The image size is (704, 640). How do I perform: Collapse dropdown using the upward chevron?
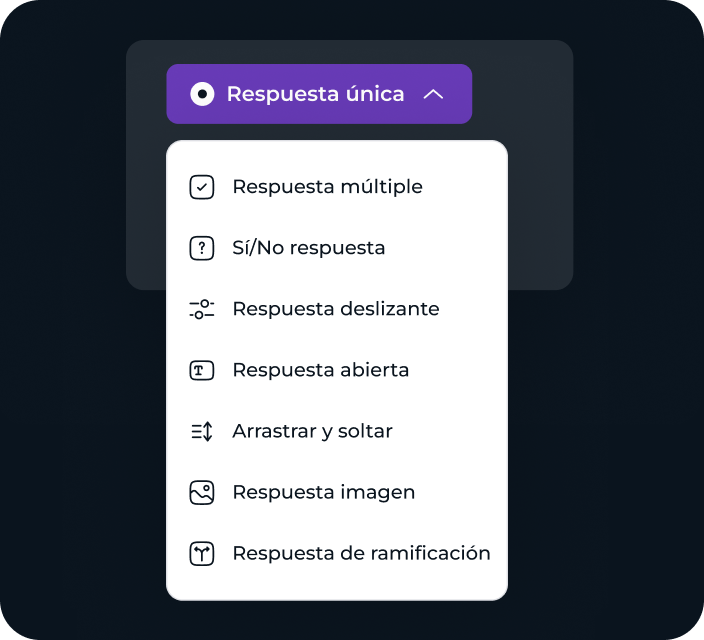433,94
